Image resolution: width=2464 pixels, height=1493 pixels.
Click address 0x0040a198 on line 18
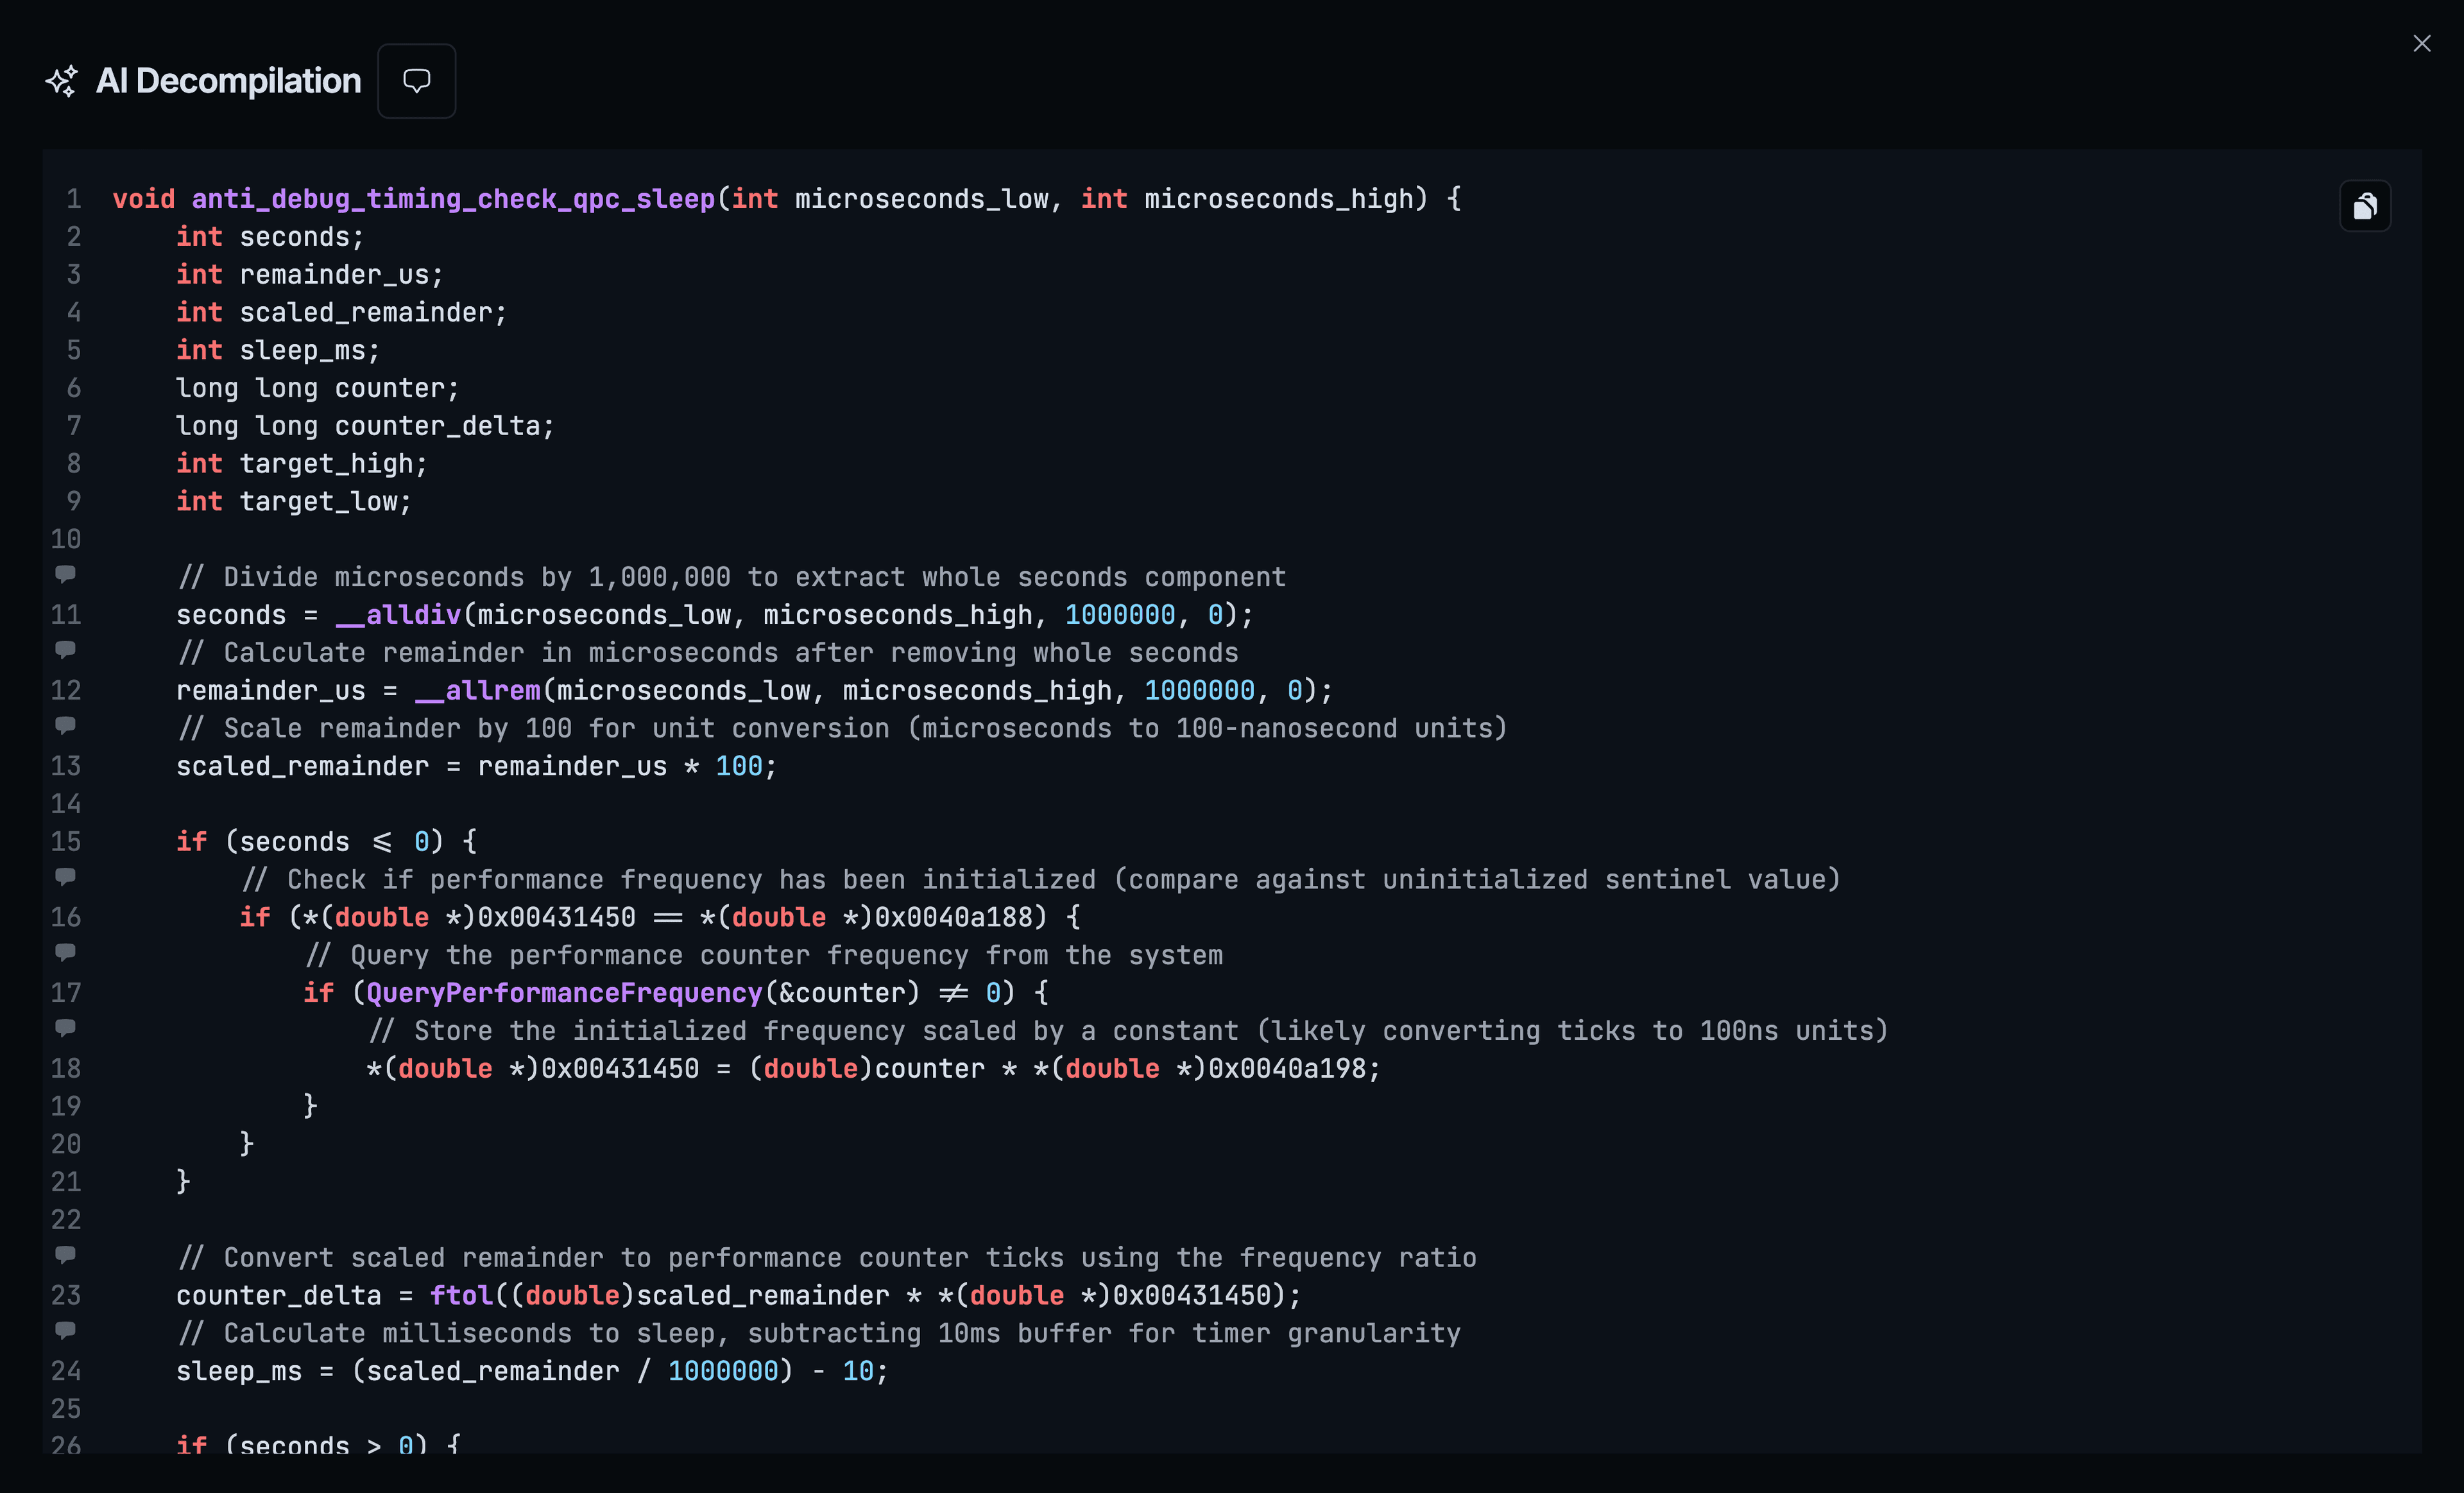pos(1287,1069)
